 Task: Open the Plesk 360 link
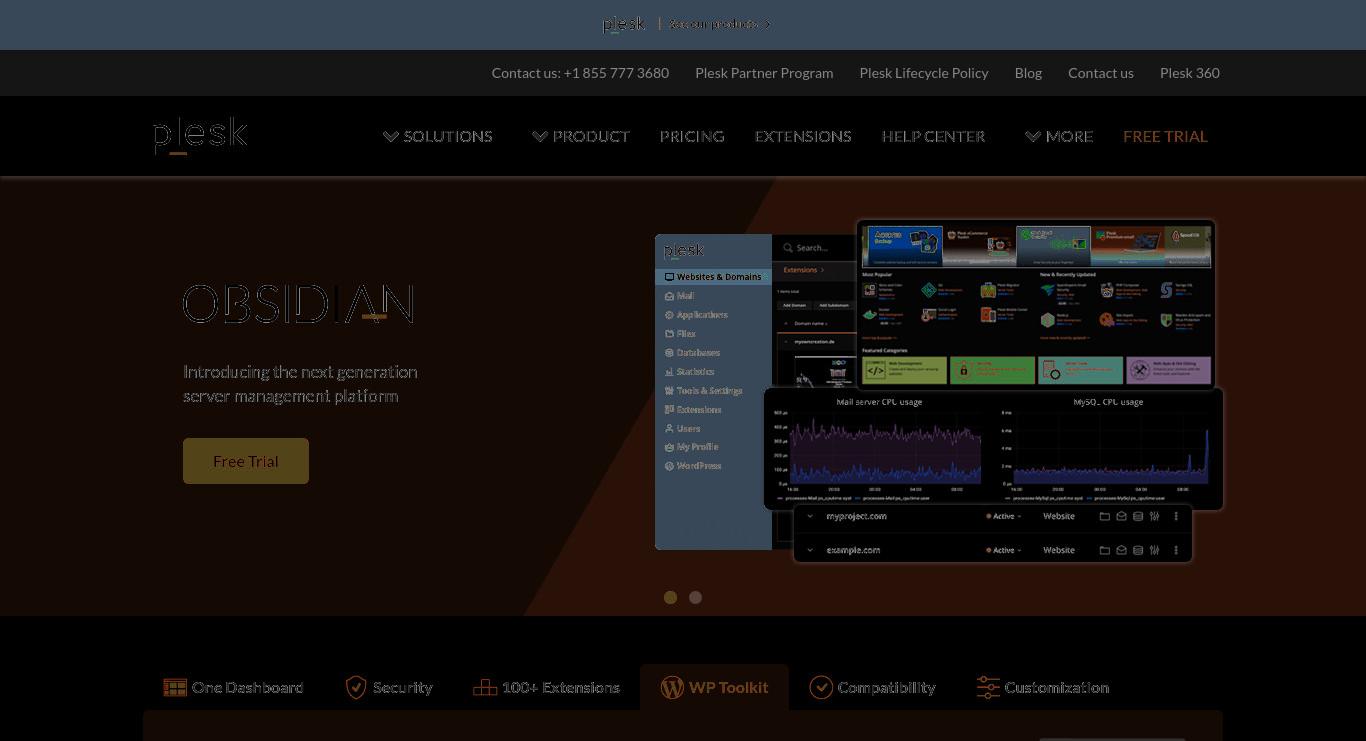click(x=1190, y=73)
